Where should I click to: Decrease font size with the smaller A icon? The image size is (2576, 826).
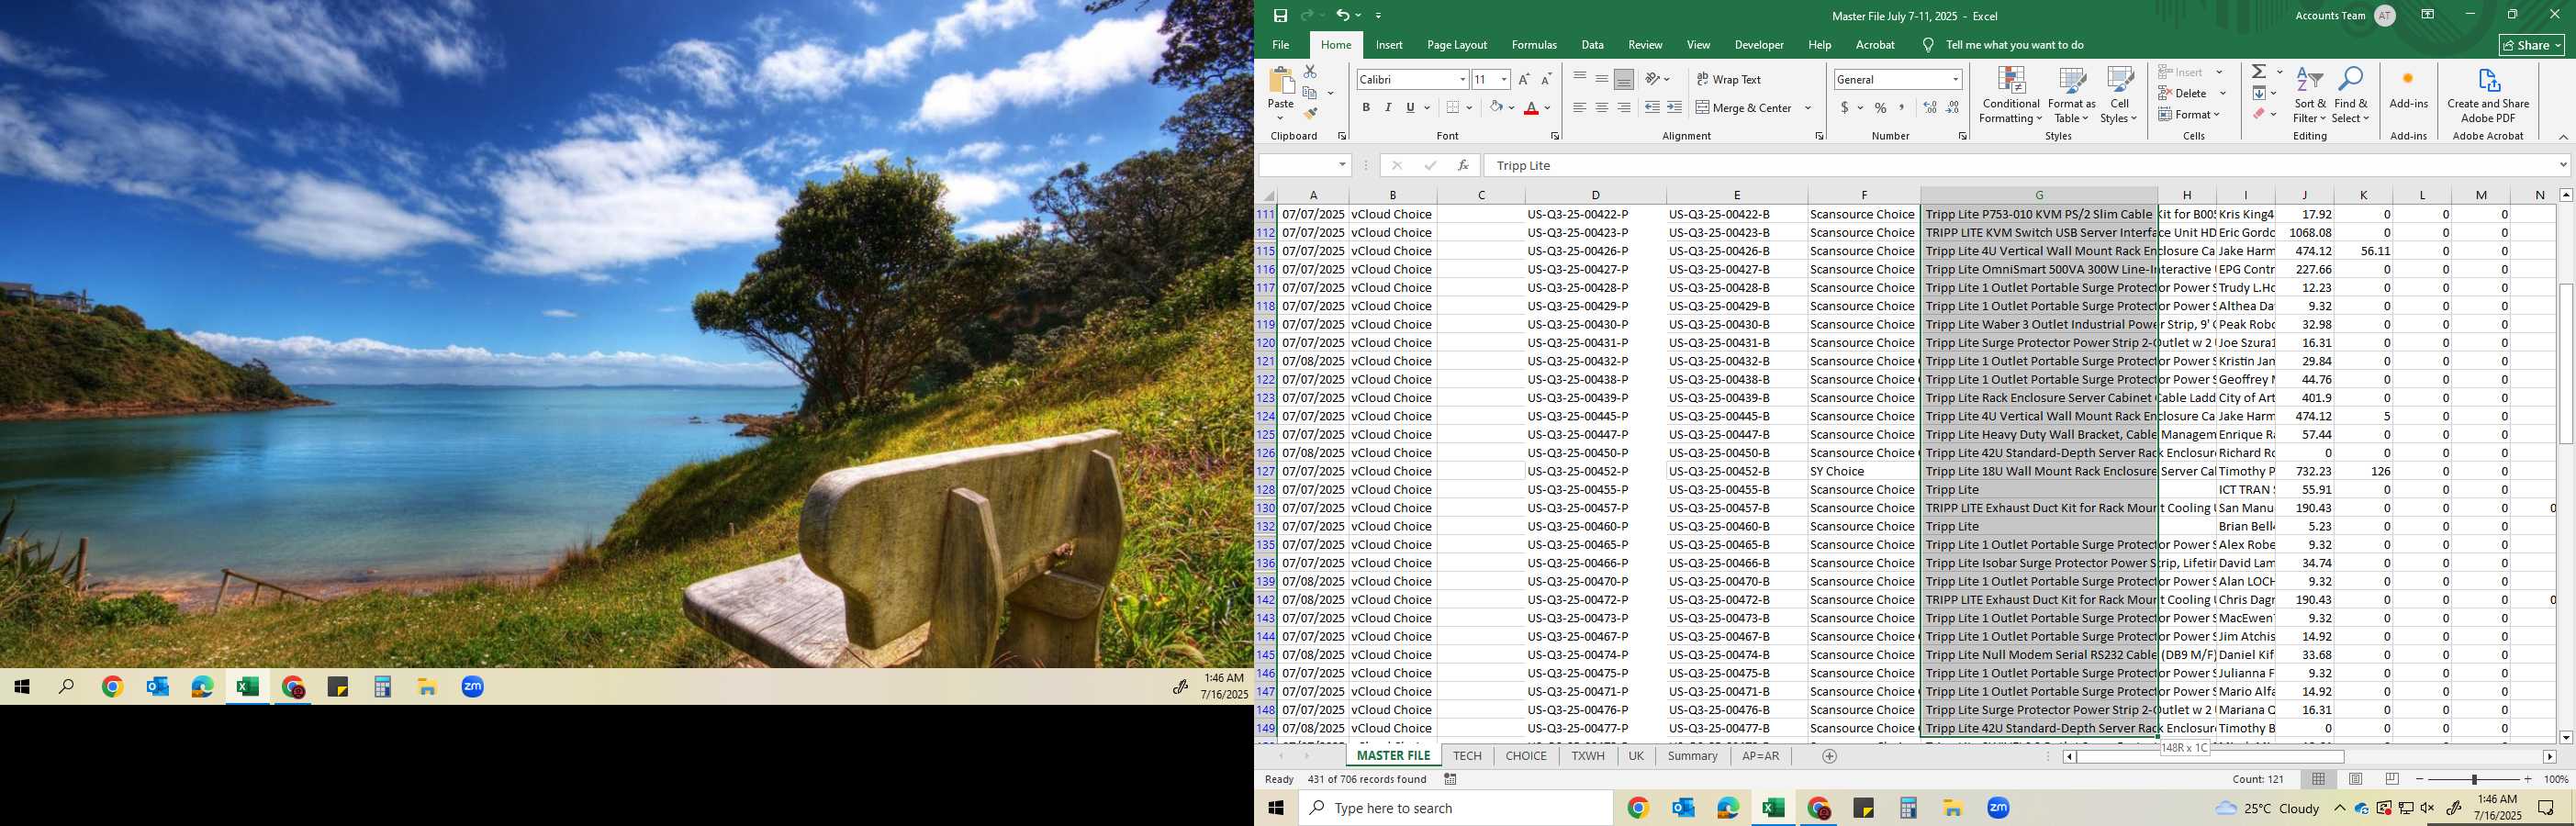click(x=1546, y=79)
